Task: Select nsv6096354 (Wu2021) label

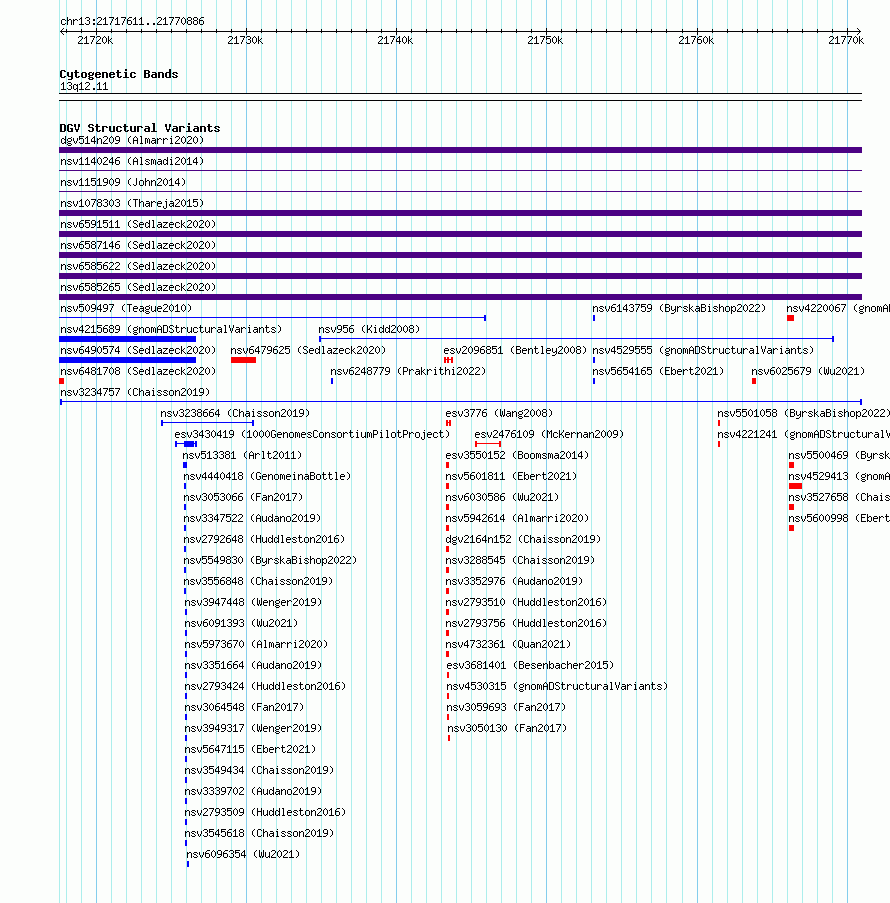Action: tap(243, 855)
